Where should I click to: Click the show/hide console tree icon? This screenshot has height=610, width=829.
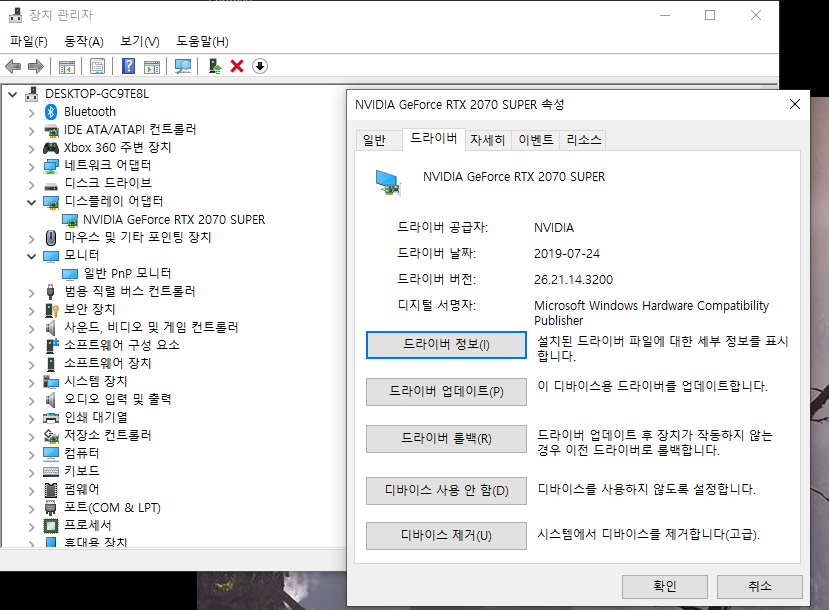click(67, 67)
